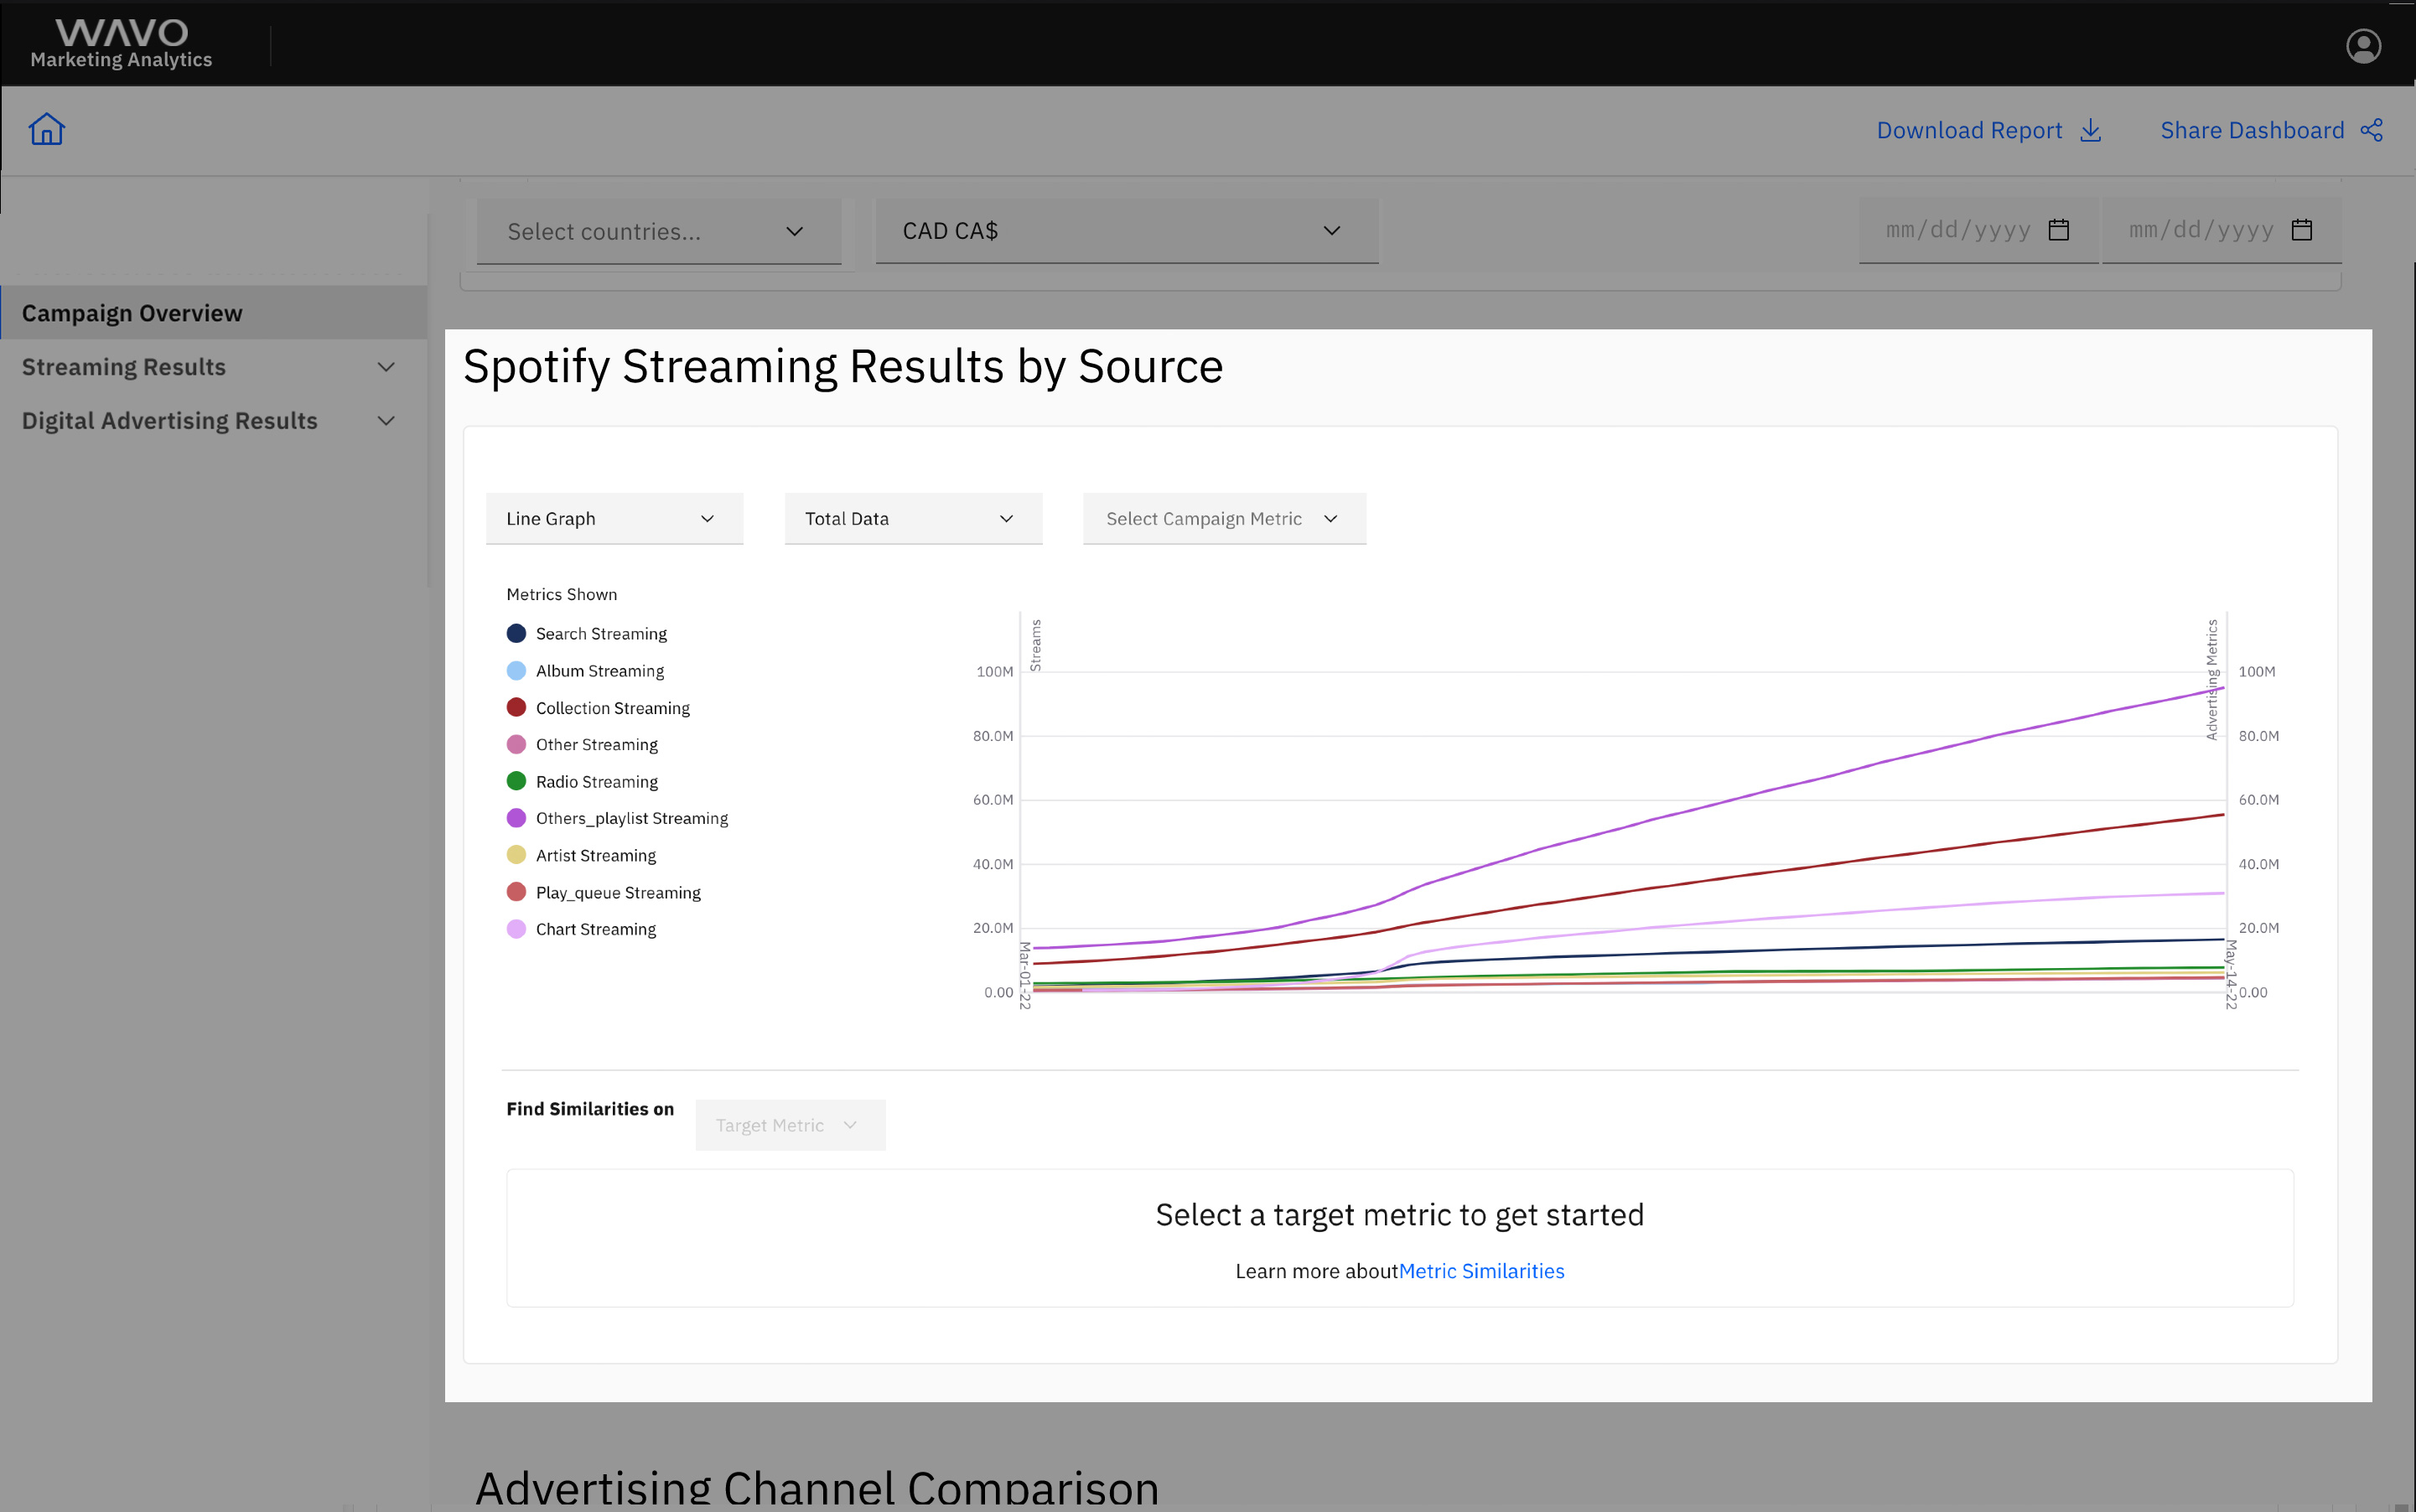Select Campaign Overview in sidebar
Image resolution: width=2416 pixels, height=1512 pixels.
pos(214,313)
